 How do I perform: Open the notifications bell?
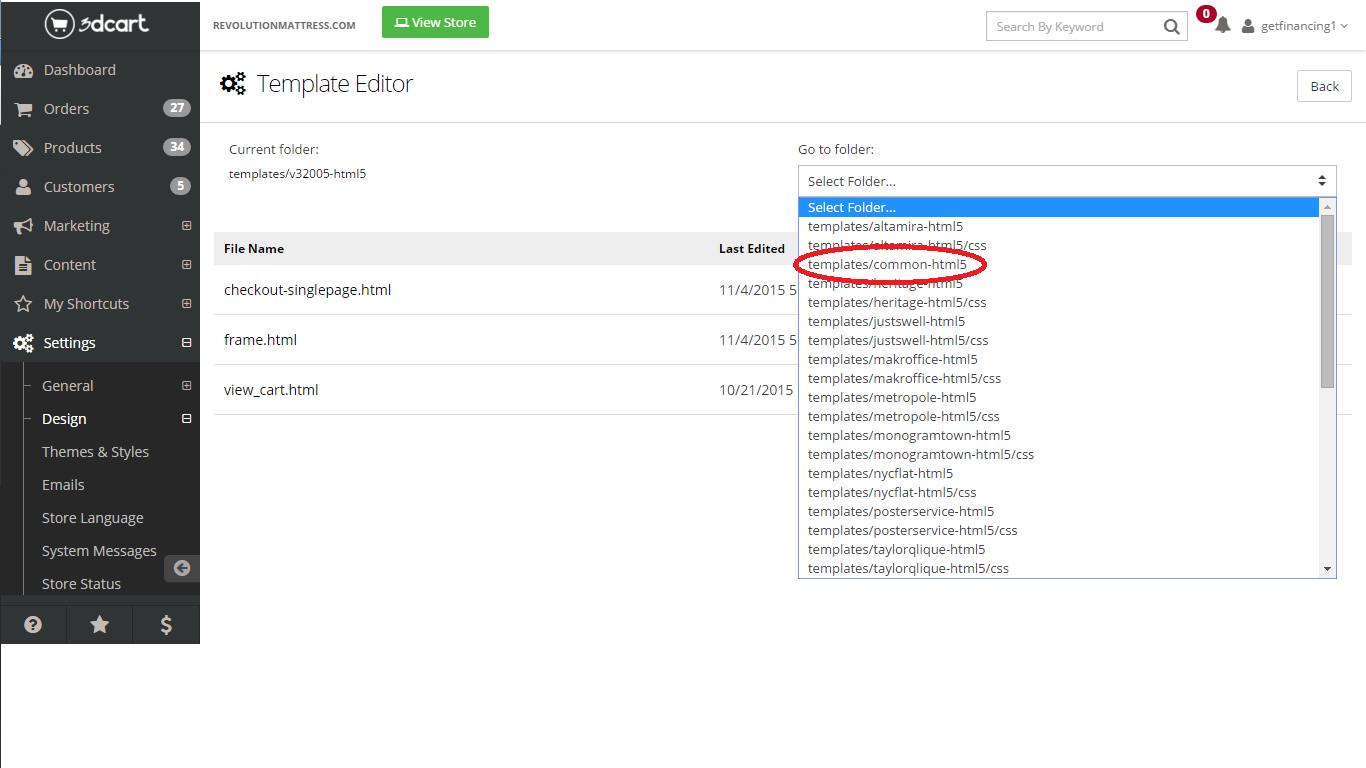click(x=1222, y=26)
